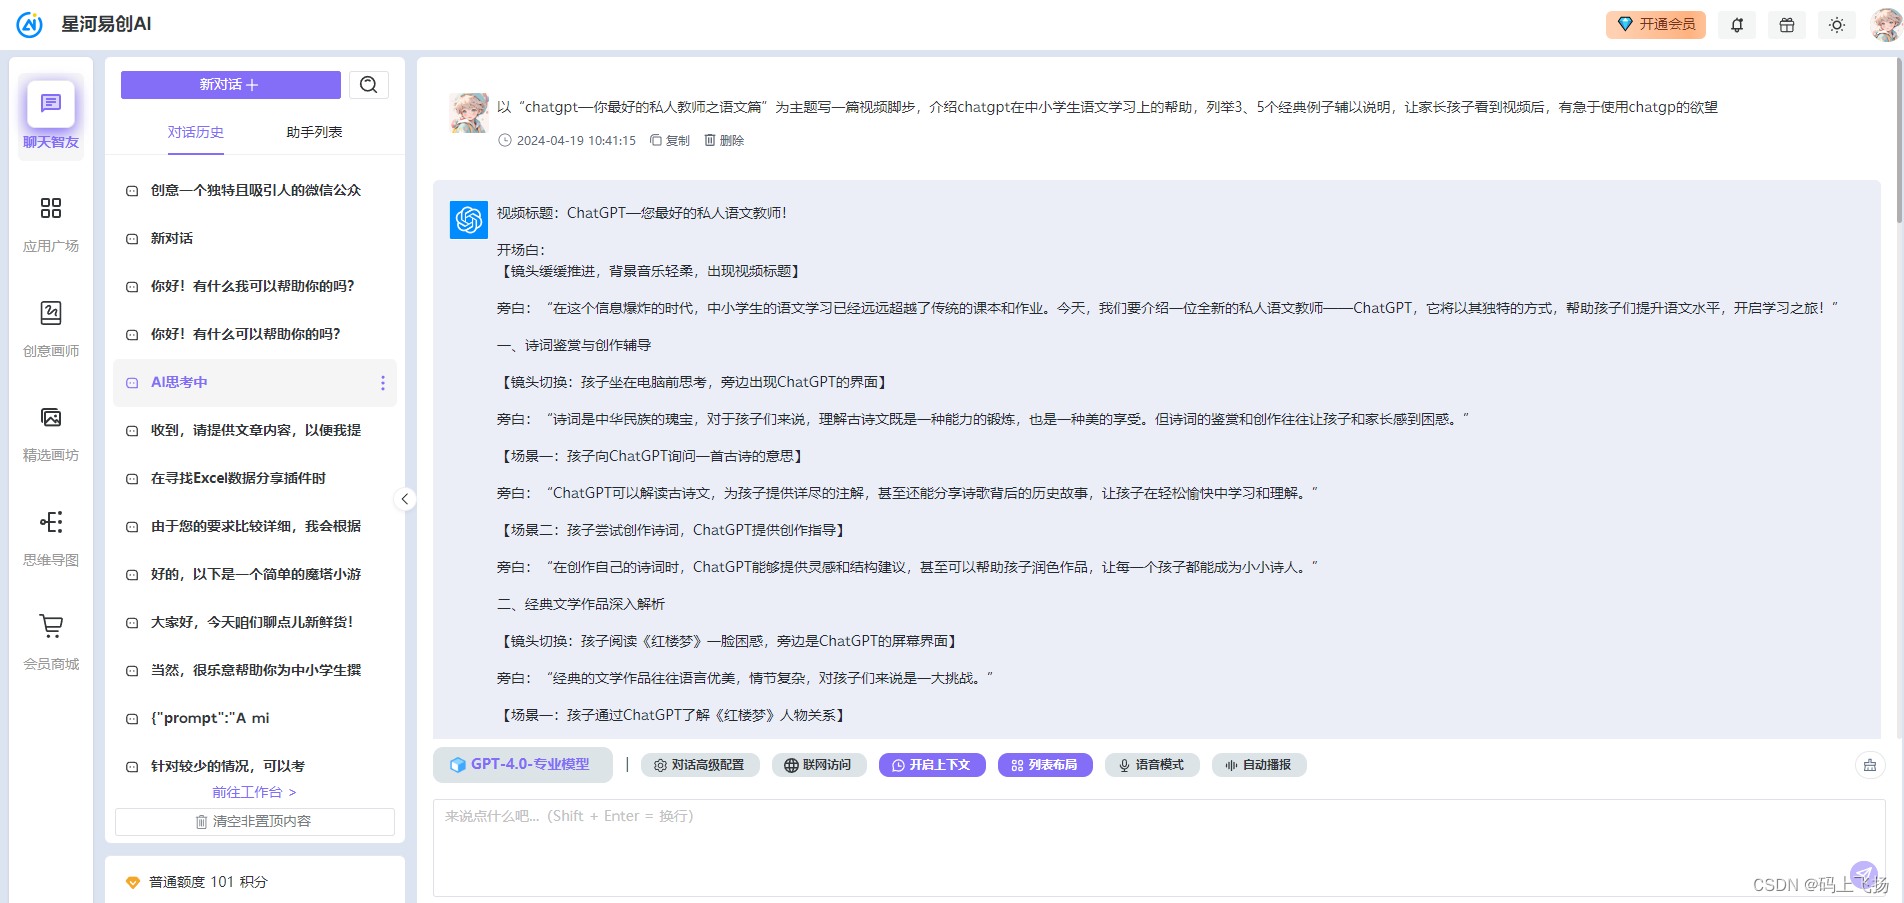Image resolution: width=1904 pixels, height=903 pixels.
Task: Open the user avatar in top right
Action: tap(1886, 25)
